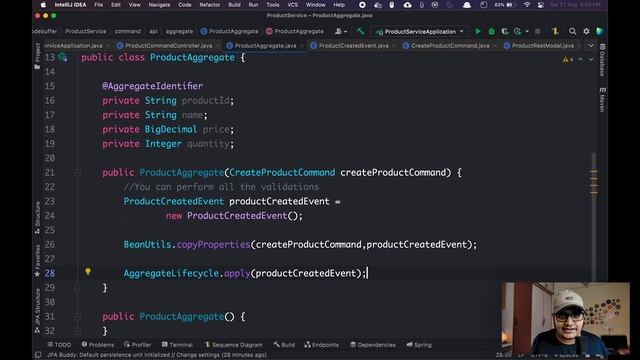The image size is (640, 360).
Task: Click the Run with Coverage icon
Action: [x=505, y=31]
